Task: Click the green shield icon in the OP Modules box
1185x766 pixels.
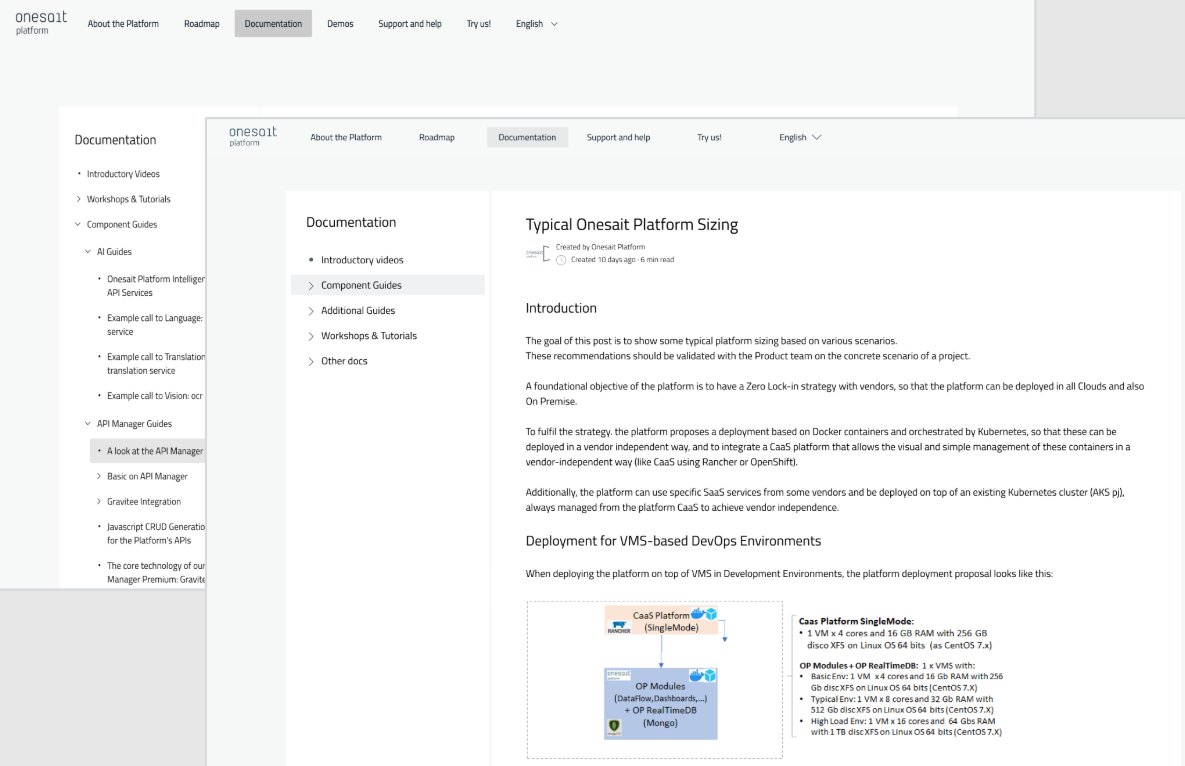Action: pos(614,727)
